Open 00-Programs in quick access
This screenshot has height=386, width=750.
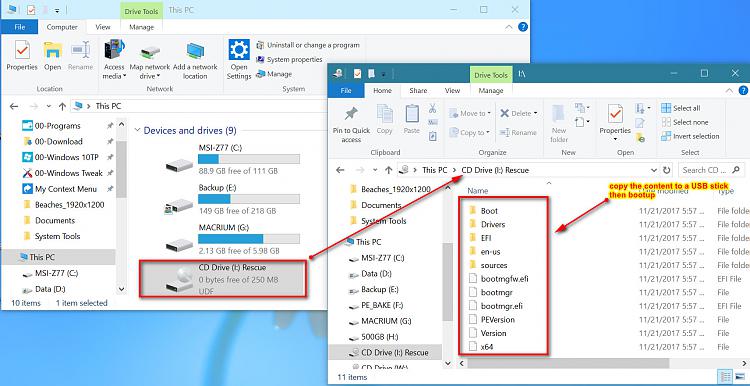(x=57, y=126)
